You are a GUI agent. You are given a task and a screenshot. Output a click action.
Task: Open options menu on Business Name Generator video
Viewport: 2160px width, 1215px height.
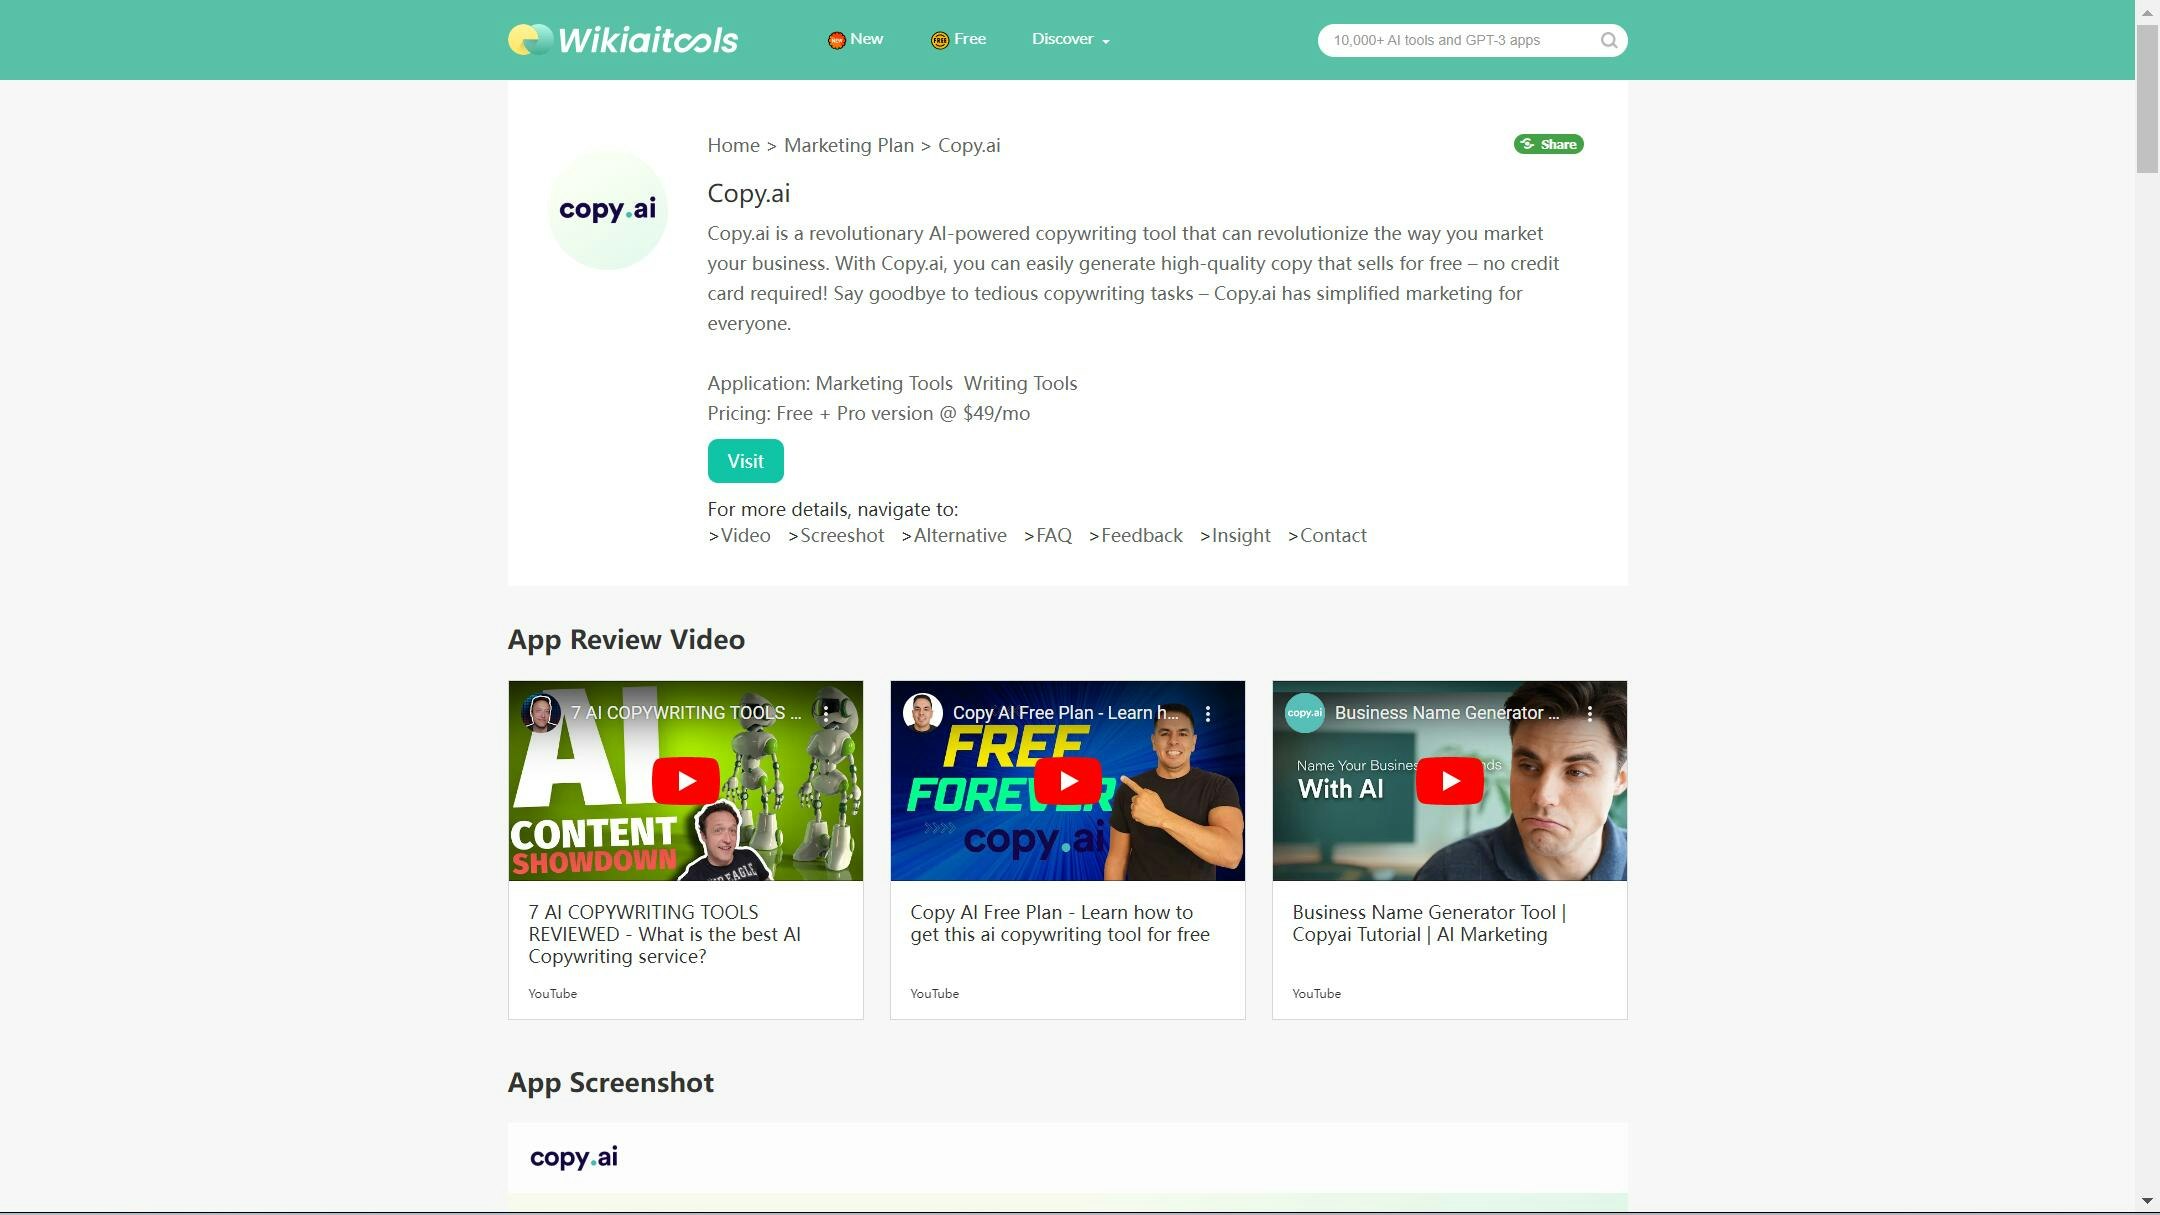(x=1590, y=713)
